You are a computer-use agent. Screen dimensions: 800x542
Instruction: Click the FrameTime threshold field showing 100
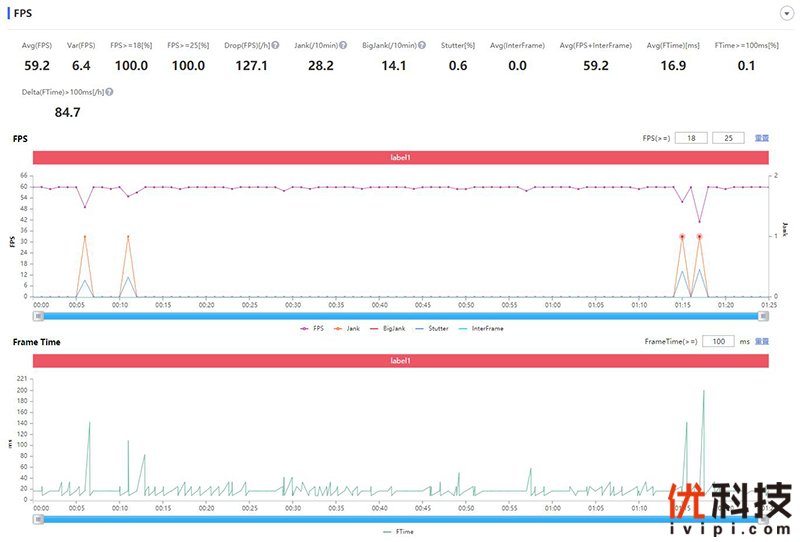pyautogui.click(x=716, y=341)
